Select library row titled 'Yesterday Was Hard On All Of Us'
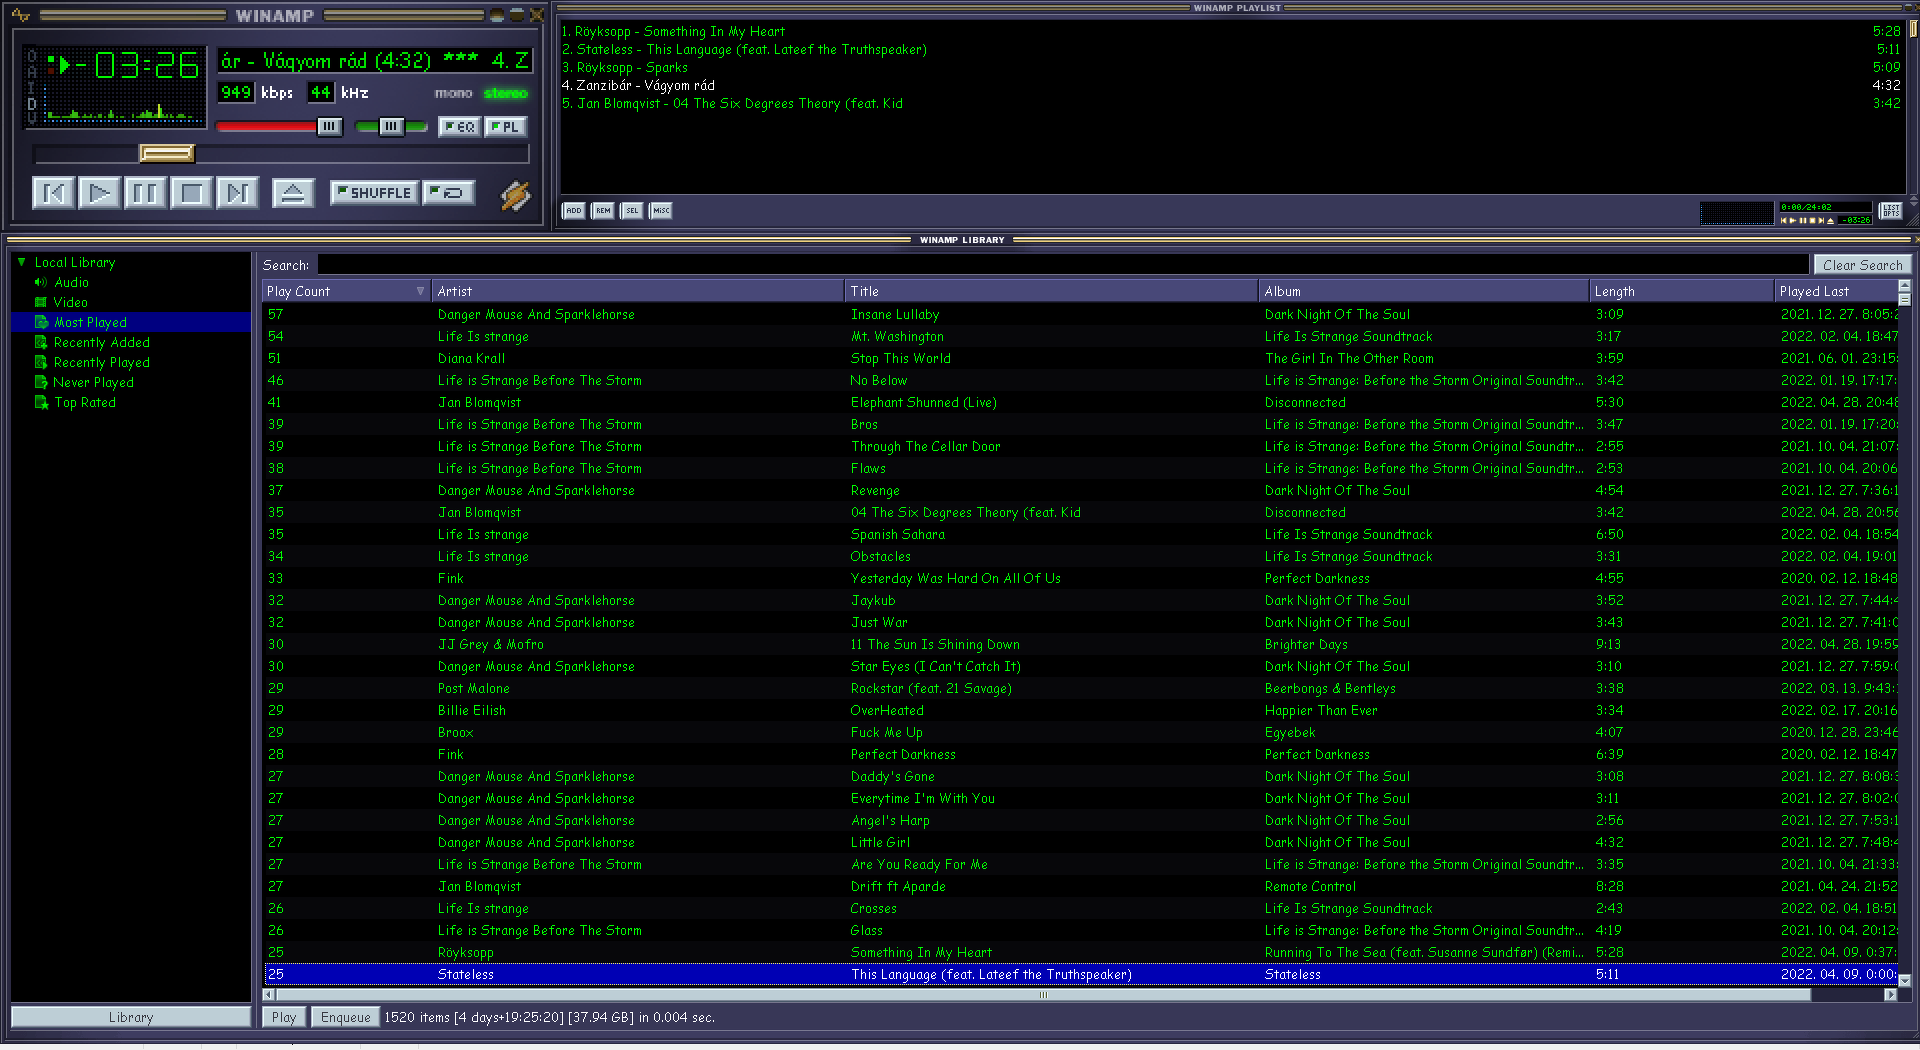 1080,579
